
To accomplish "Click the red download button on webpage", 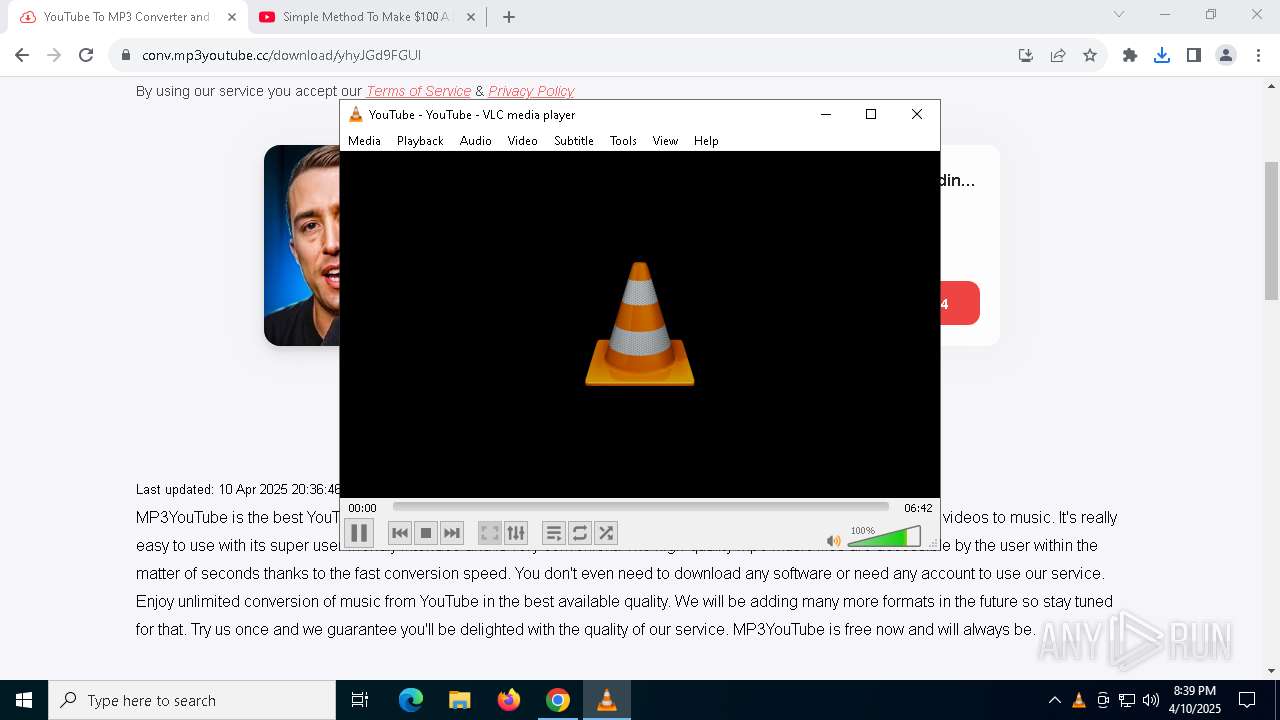I will [x=960, y=303].
